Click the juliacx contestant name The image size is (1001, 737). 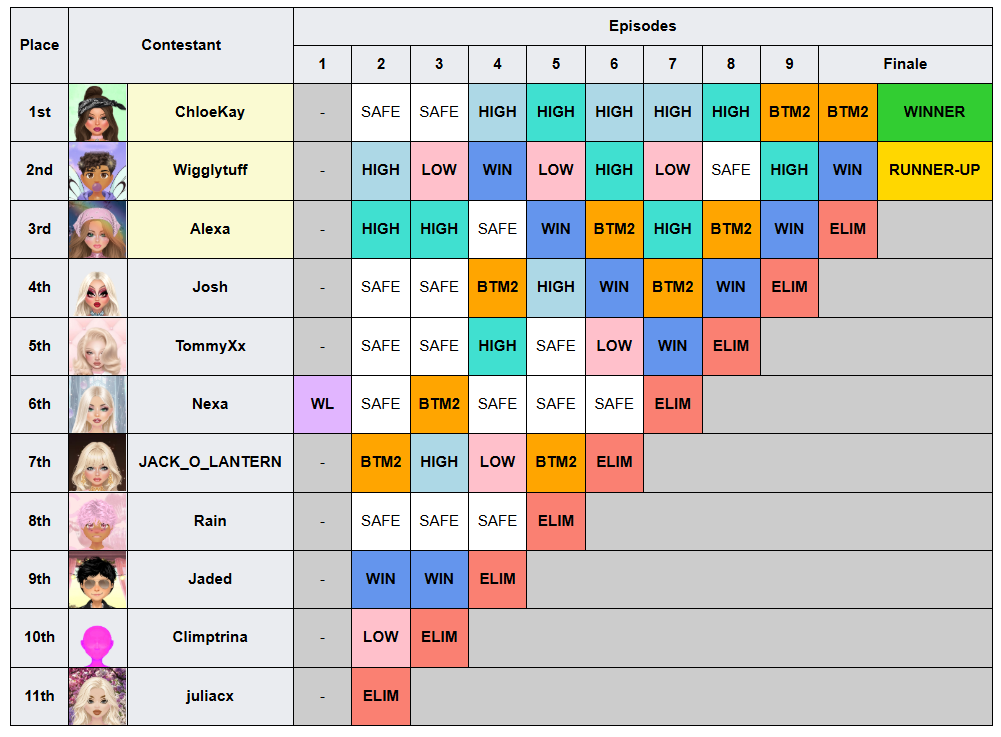click(x=210, y=696)
